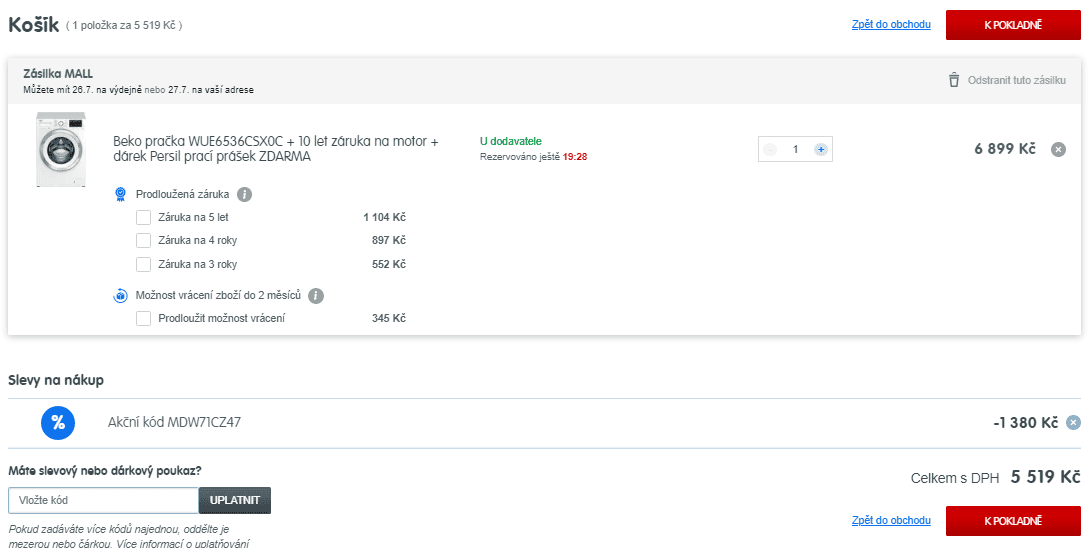This screenshot has width=1090, height=548.
Task: Open info icon next to Možnost vrácení zboží
Action: (x=316, y=296)
